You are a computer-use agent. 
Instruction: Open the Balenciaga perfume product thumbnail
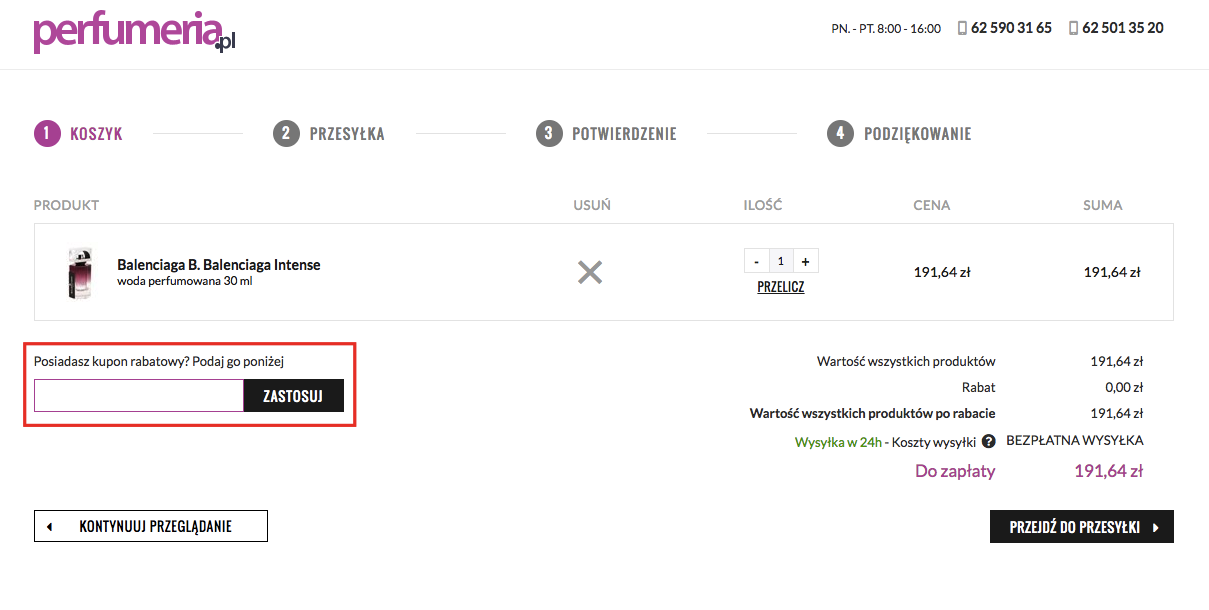coord(79,272)
